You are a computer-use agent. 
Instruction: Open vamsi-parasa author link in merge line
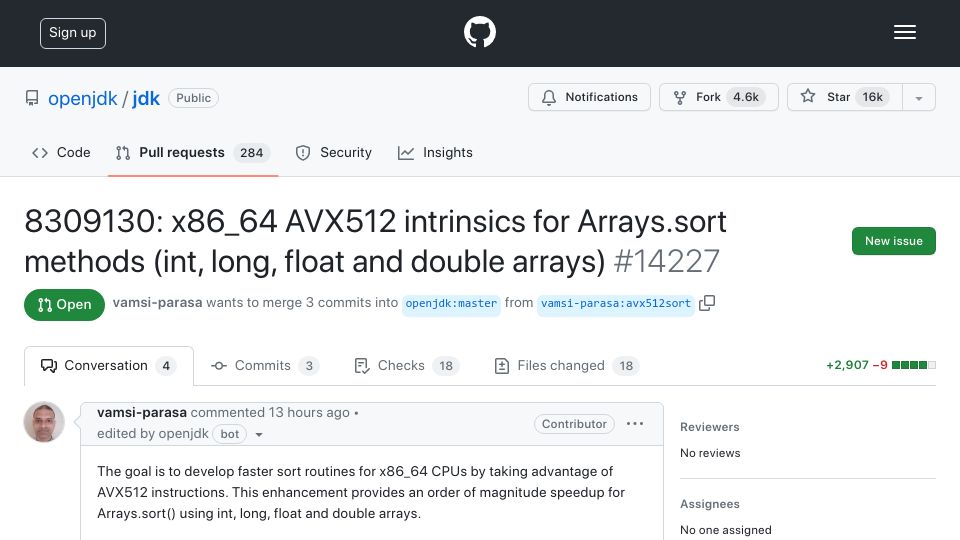coord(157,302)
